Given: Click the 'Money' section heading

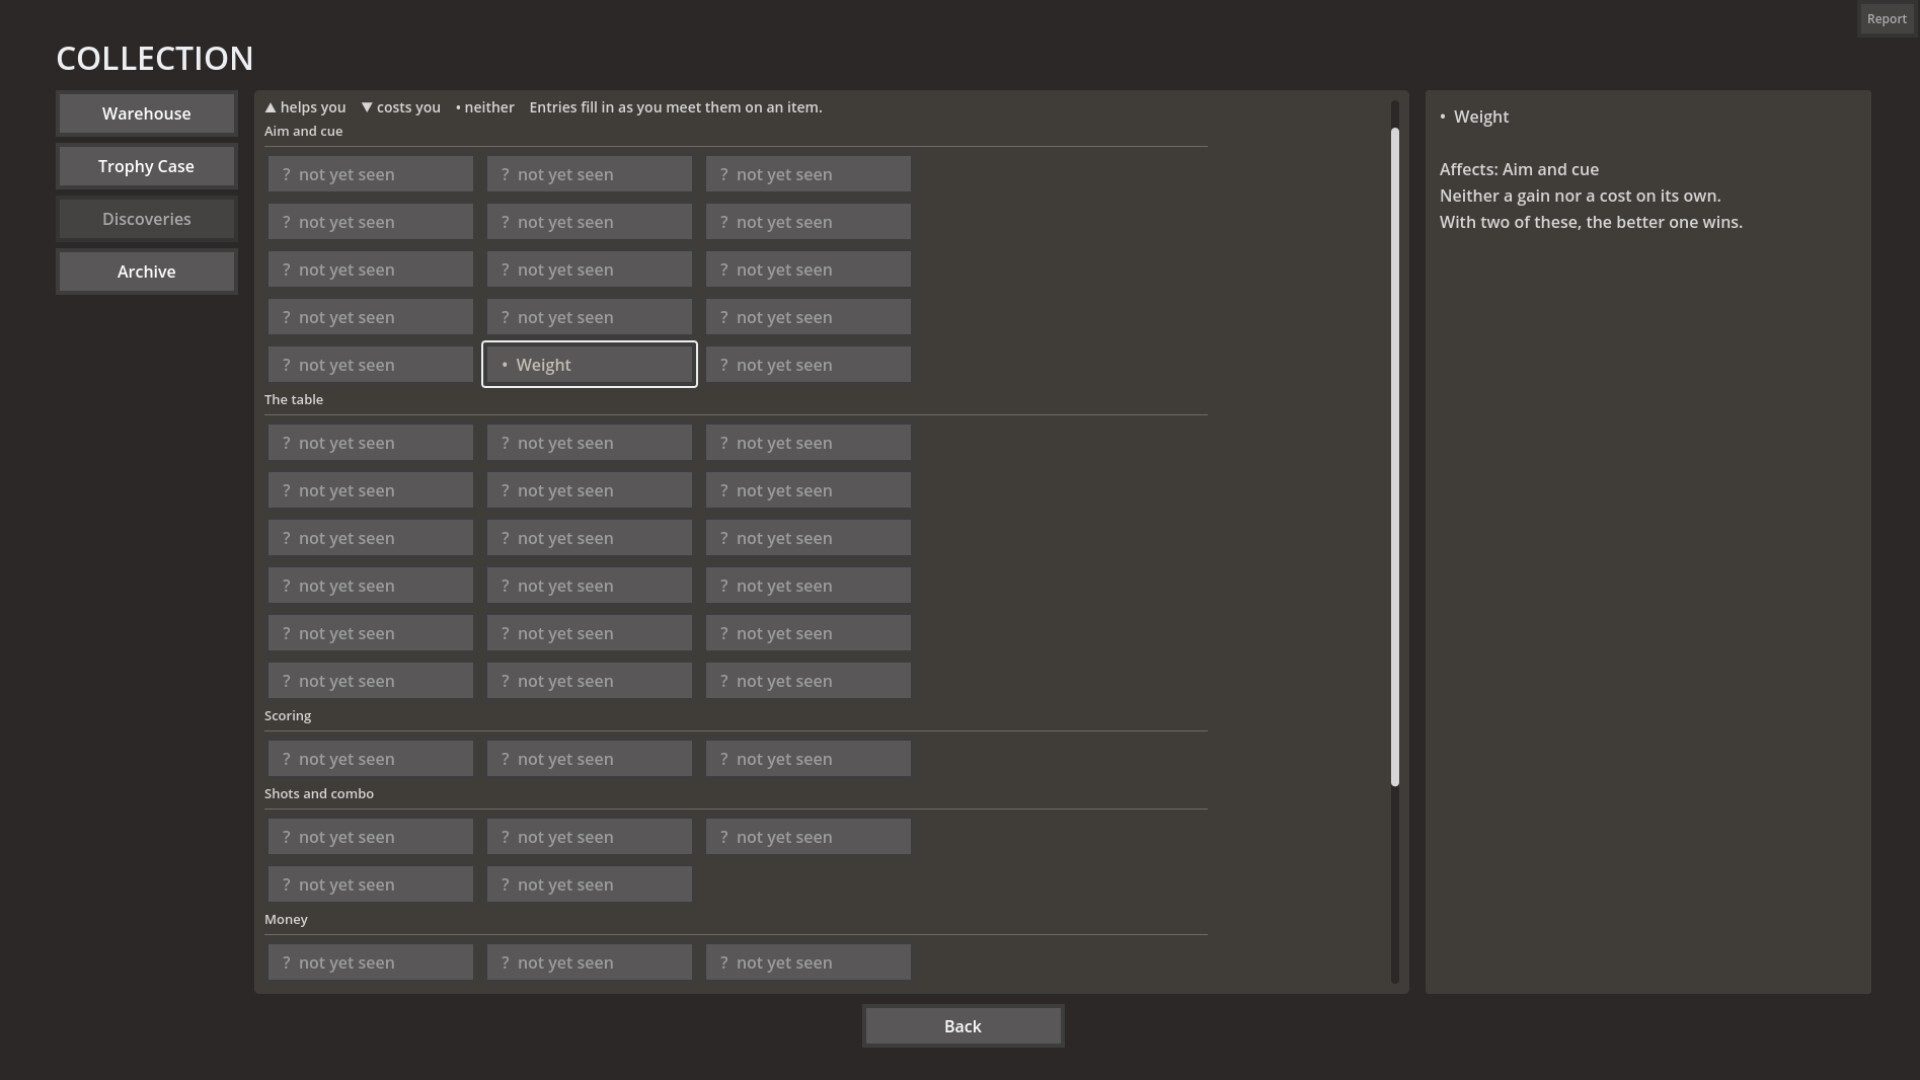Looking at the screenshot, I should click(285, 920).
